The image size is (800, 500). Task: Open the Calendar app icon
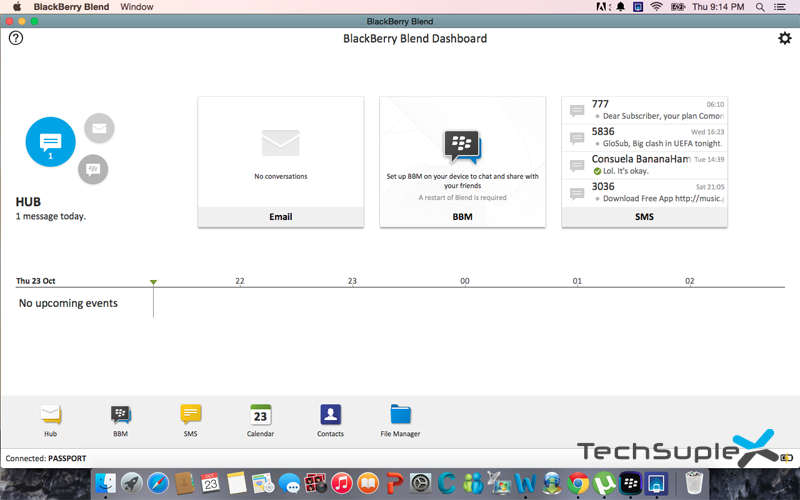260,419
